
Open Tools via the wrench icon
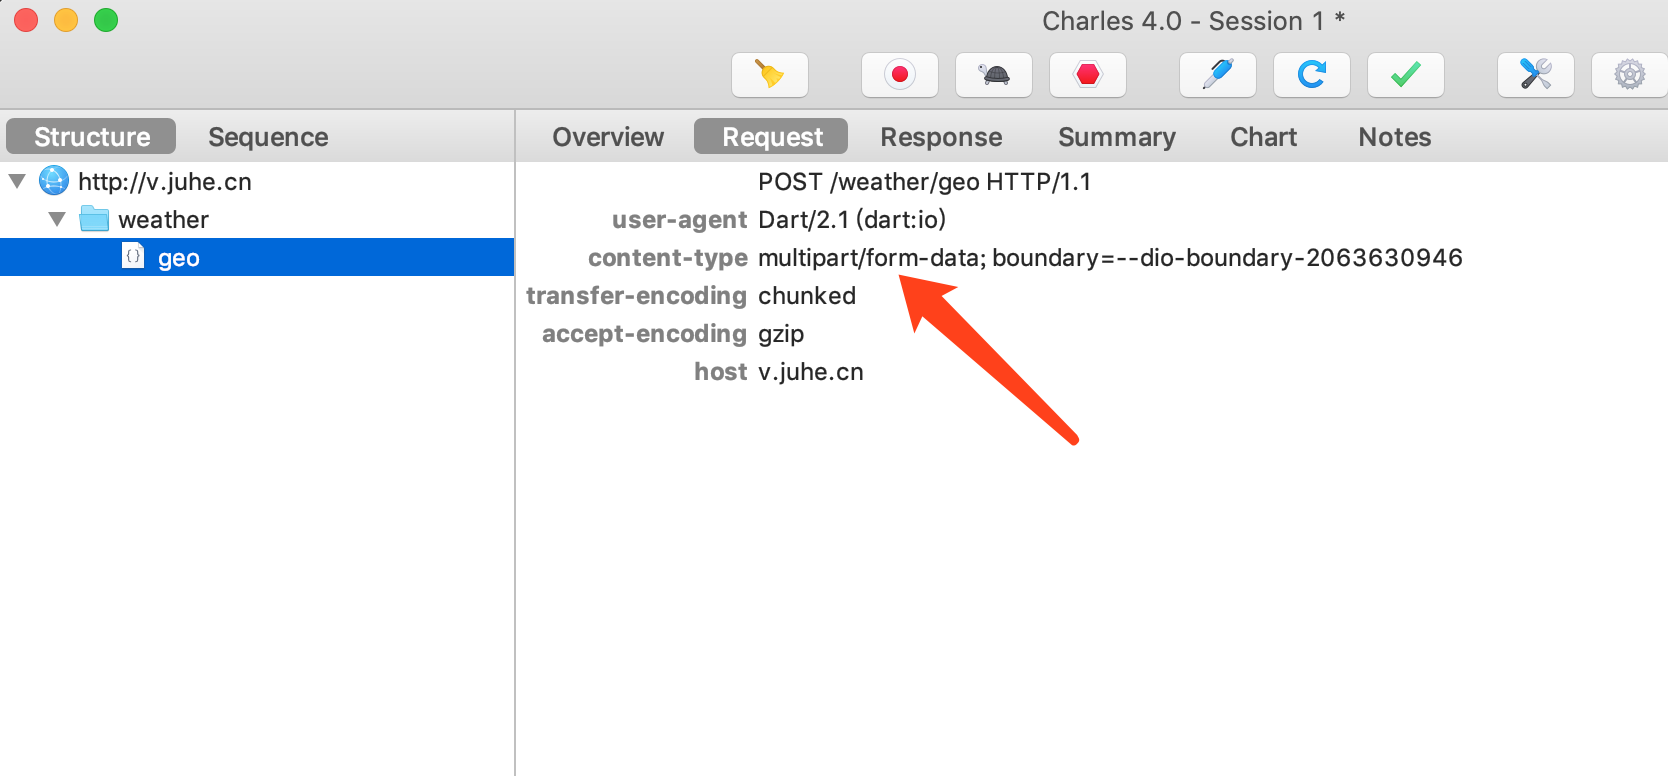[1536, 75]
